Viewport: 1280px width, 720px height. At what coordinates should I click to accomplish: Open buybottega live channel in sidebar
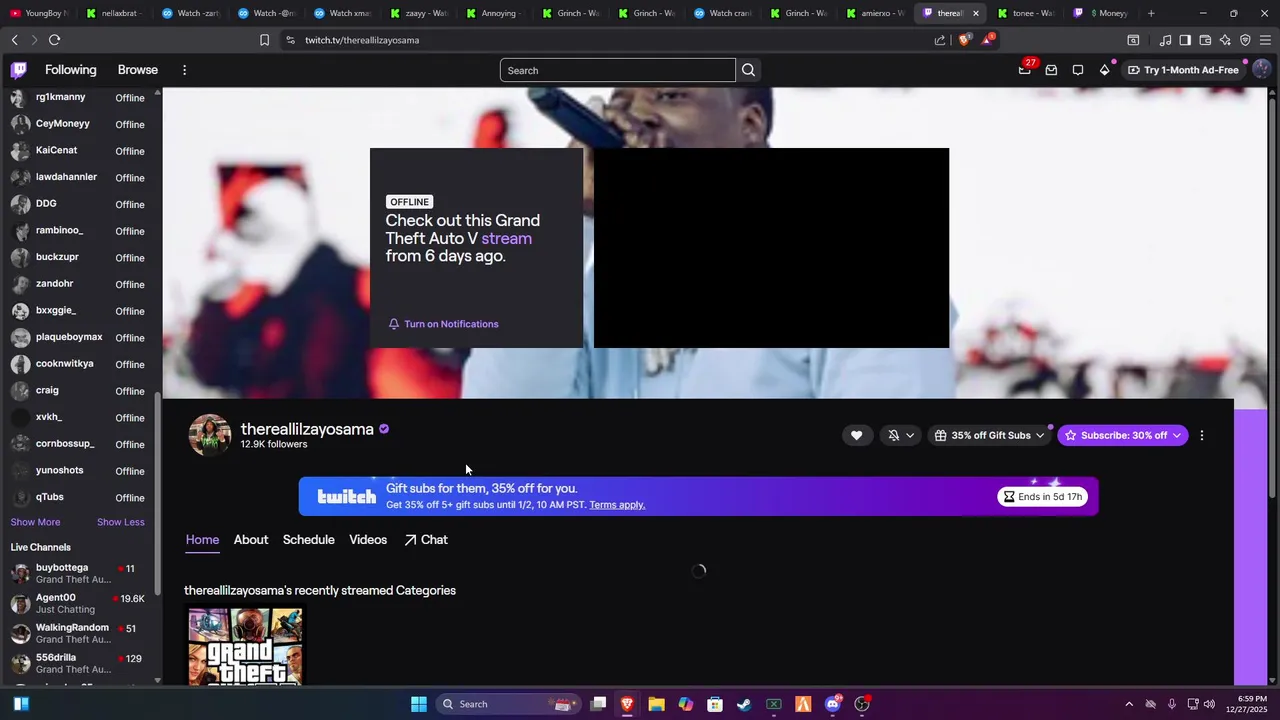point(80,573)
